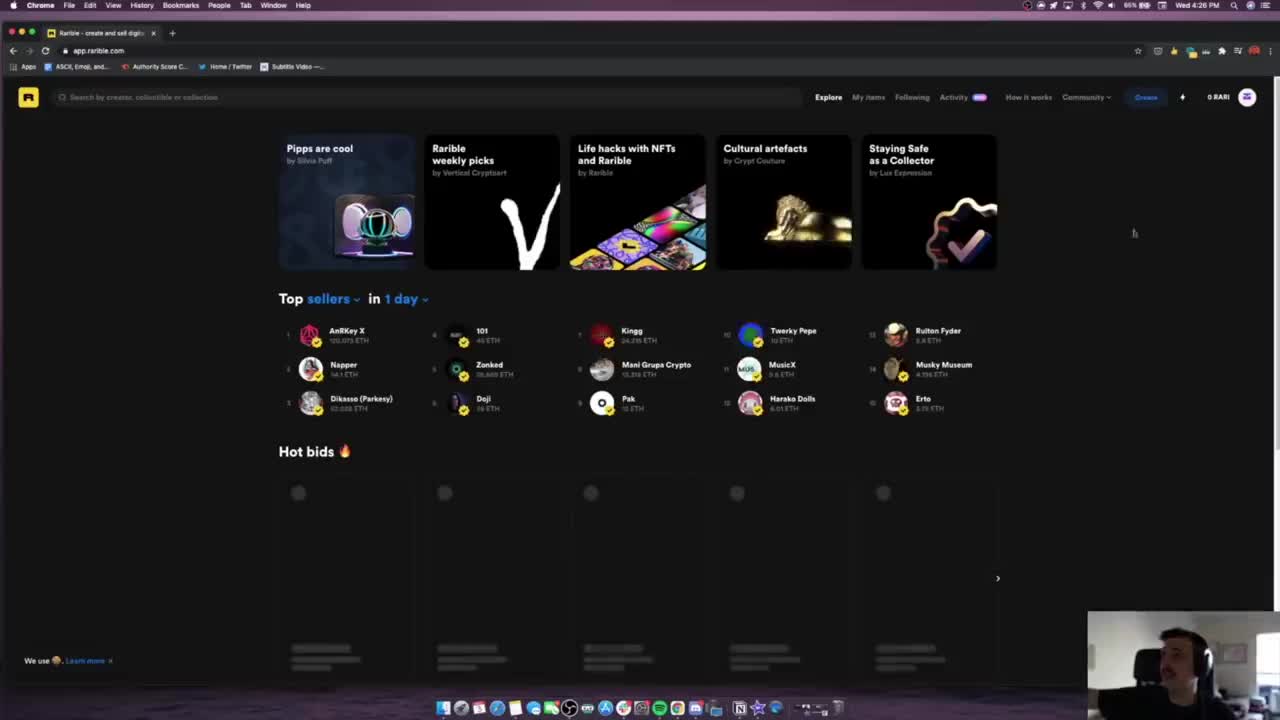Click Learn more in cookie notice
The width and height of the screenshot is (1280, 720).
click(x=85, y=661)
